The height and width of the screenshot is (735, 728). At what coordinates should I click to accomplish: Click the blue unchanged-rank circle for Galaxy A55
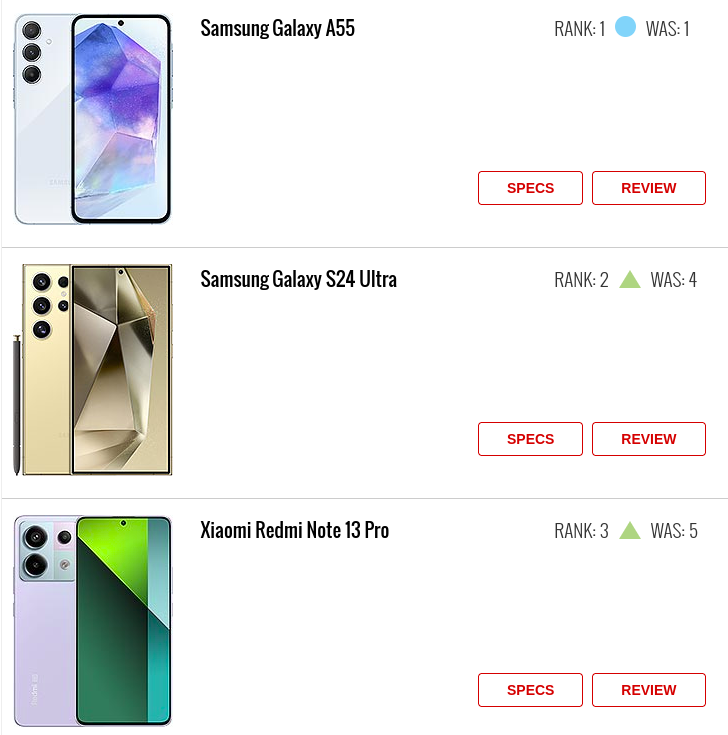click(625, 27)
